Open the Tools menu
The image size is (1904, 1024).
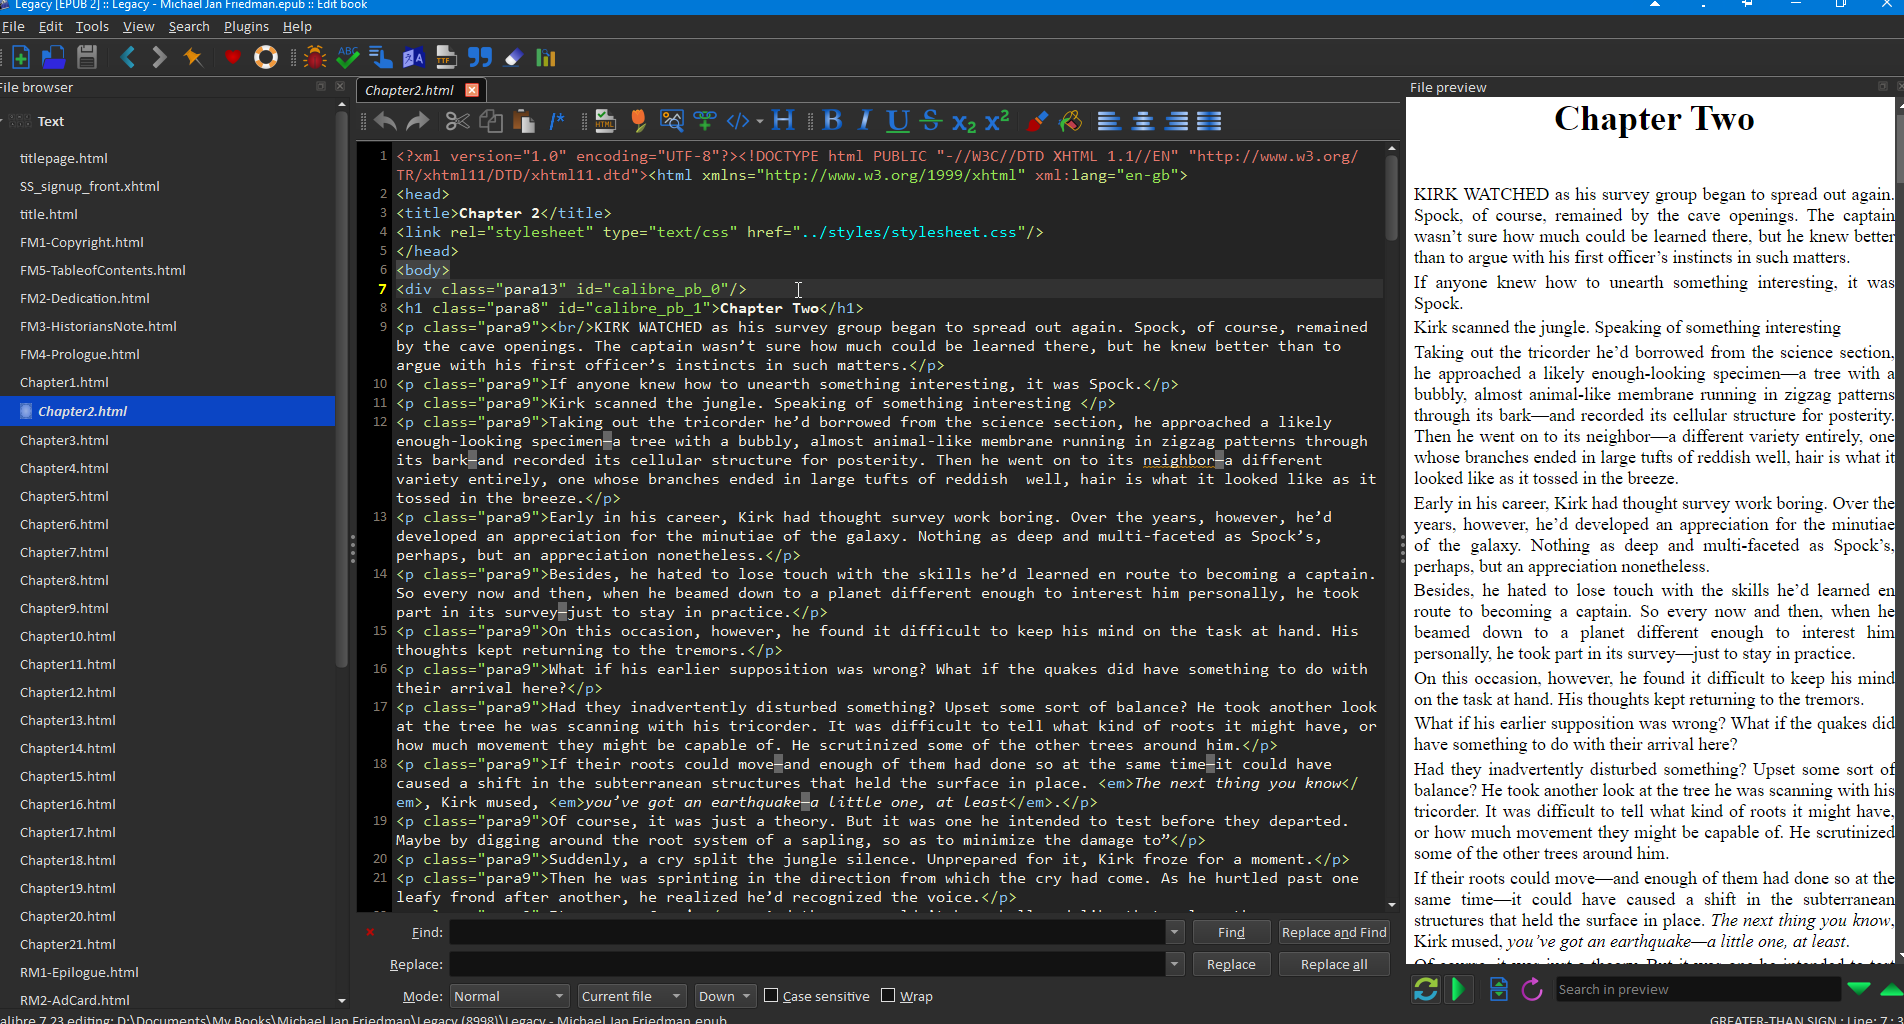pyautogui.click(x=92, y=26)
